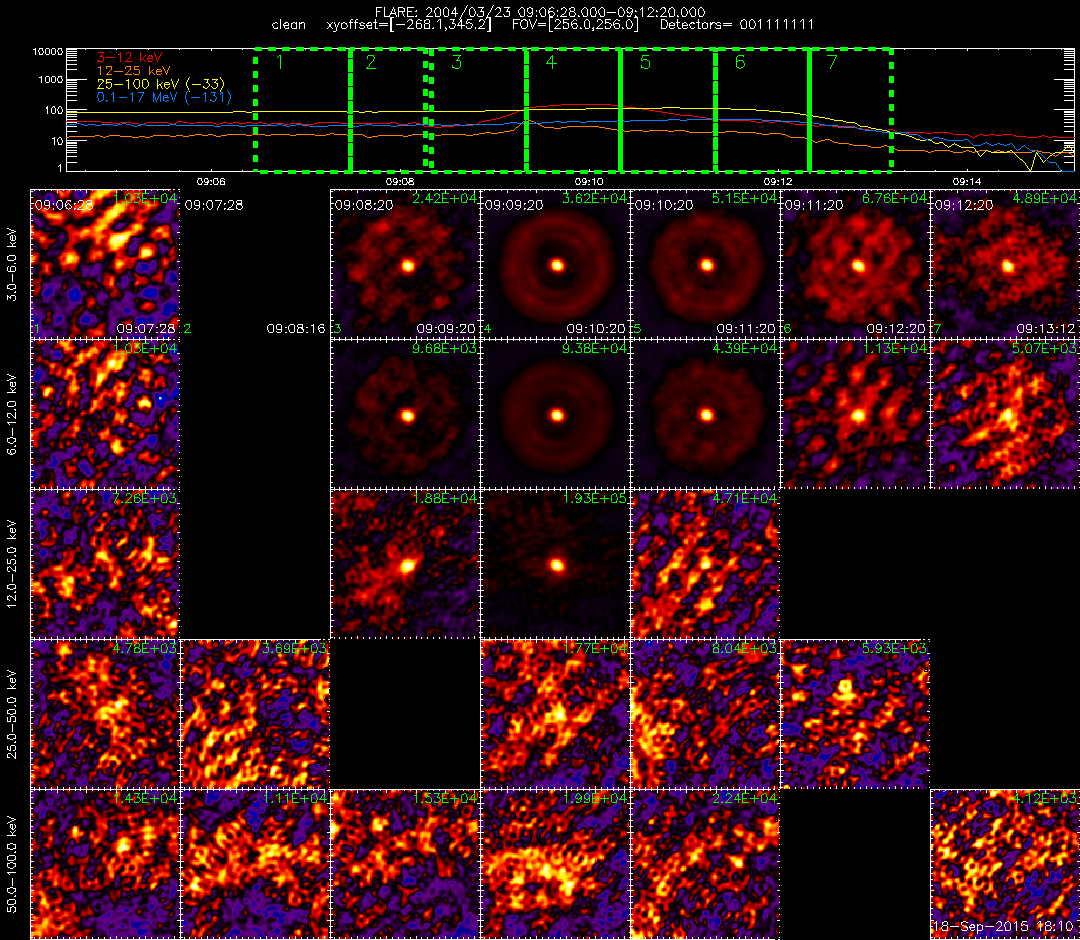The height and width of the screenshot is (940, 1080).
Task: Click interval marker 5 on the light curve
Action: (x=645, y=62)
